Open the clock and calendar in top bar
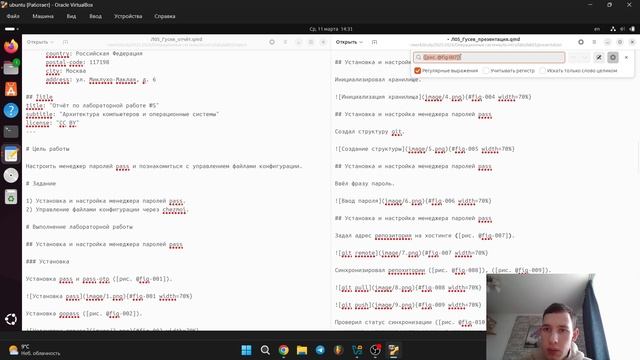The height and width of the screenshot is (360, 640). coord(331,29)
